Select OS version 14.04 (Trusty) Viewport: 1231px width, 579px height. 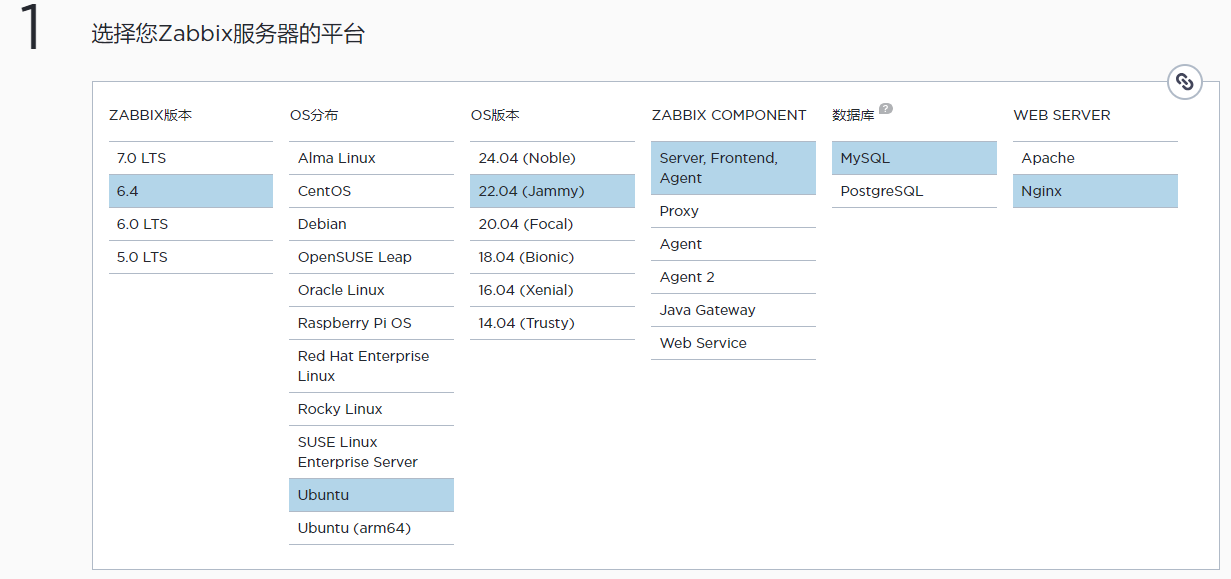coord(553,323)
